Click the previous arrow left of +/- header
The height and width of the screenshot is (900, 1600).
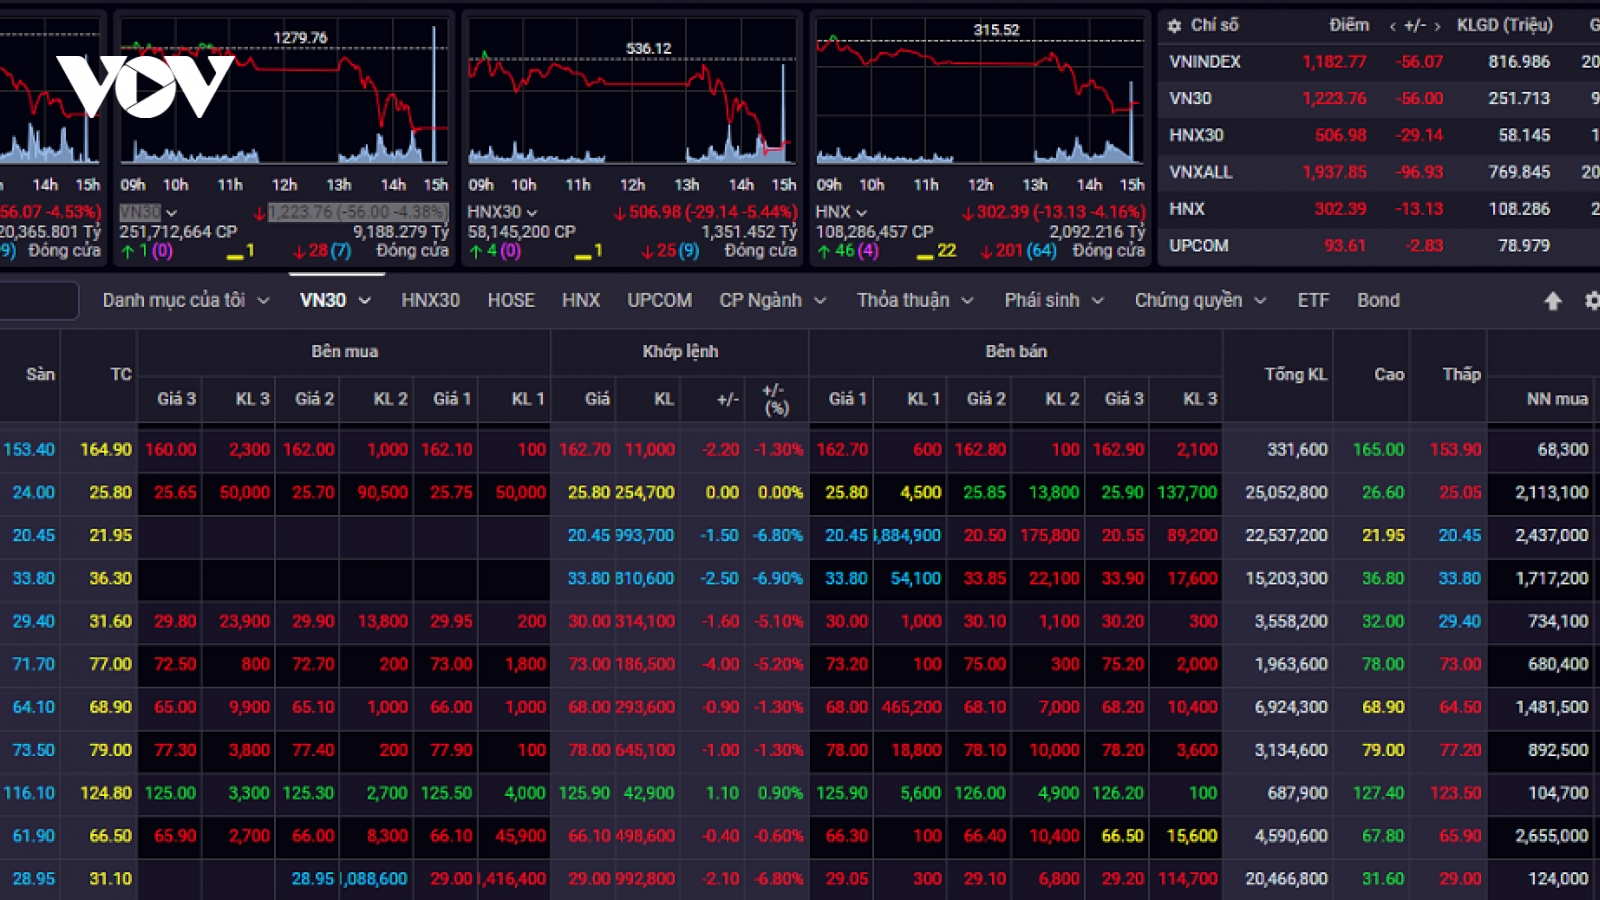point(1392,26)
